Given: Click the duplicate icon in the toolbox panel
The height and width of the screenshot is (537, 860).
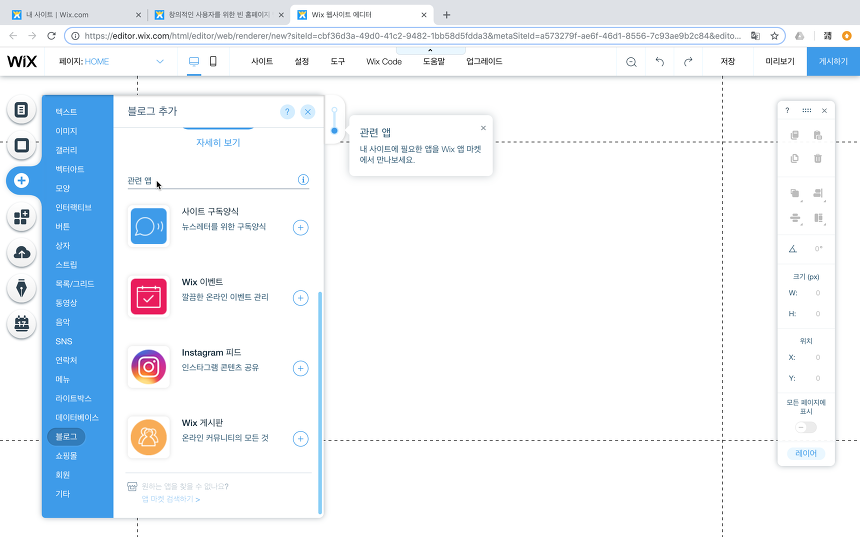Looking at the screenshot, I should tap(794, 159).
